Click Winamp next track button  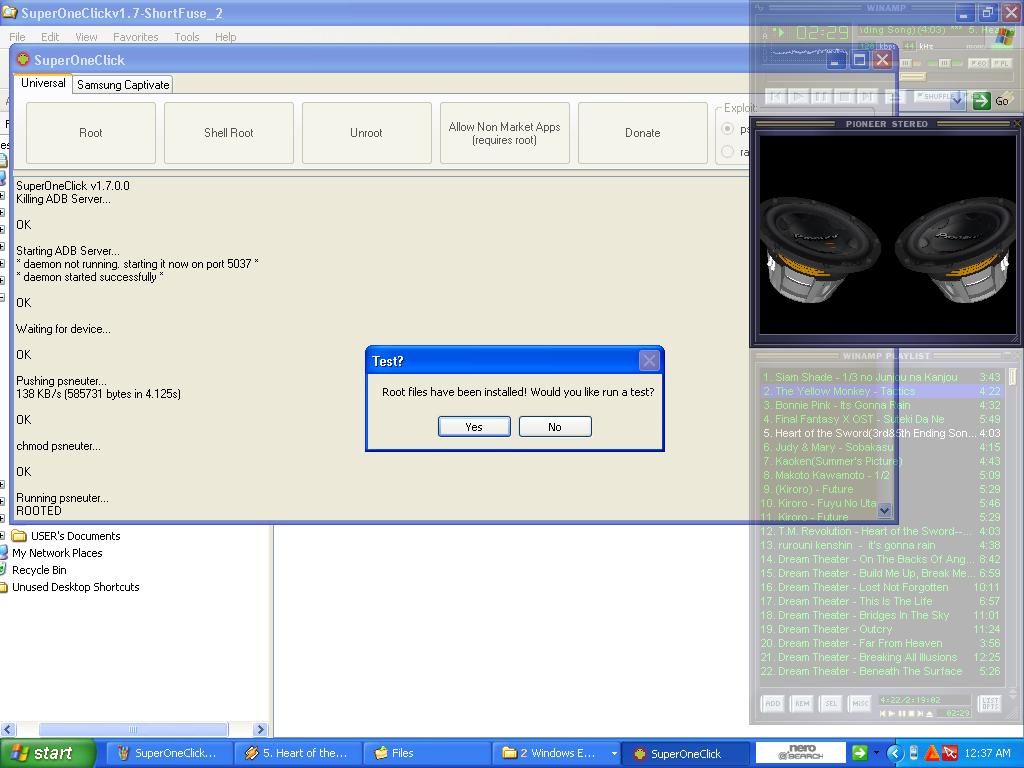867,96
